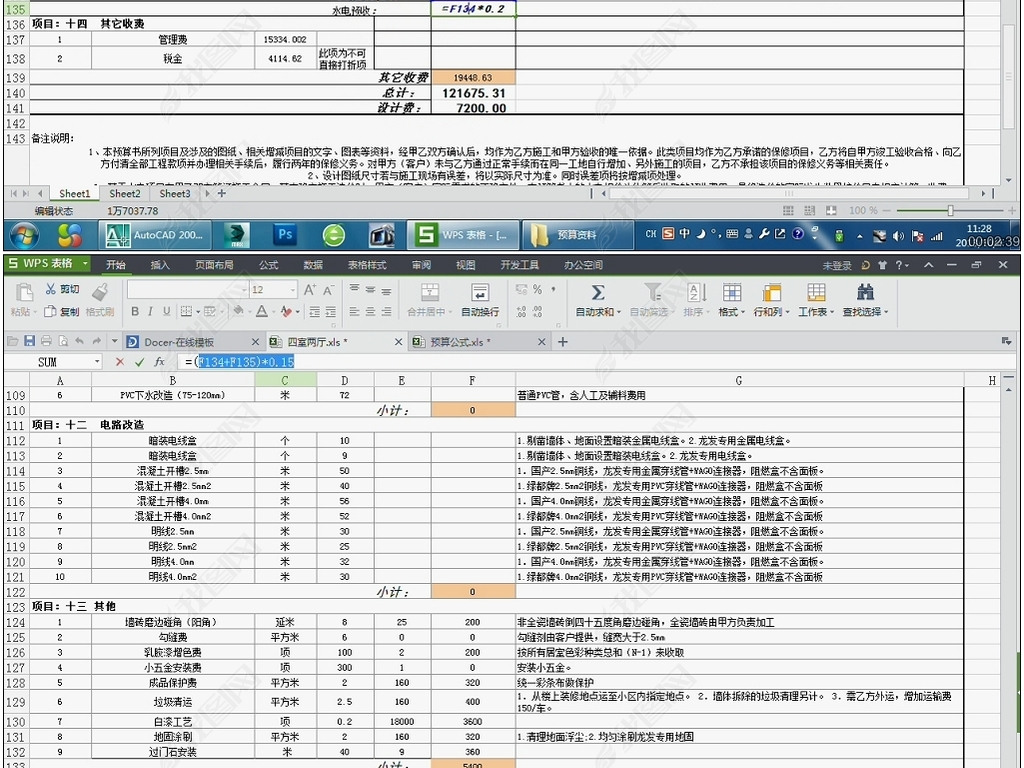1024x768 pixels.
Task: Click the Format Painter (格式刷) icon
Action: [99, 292]
